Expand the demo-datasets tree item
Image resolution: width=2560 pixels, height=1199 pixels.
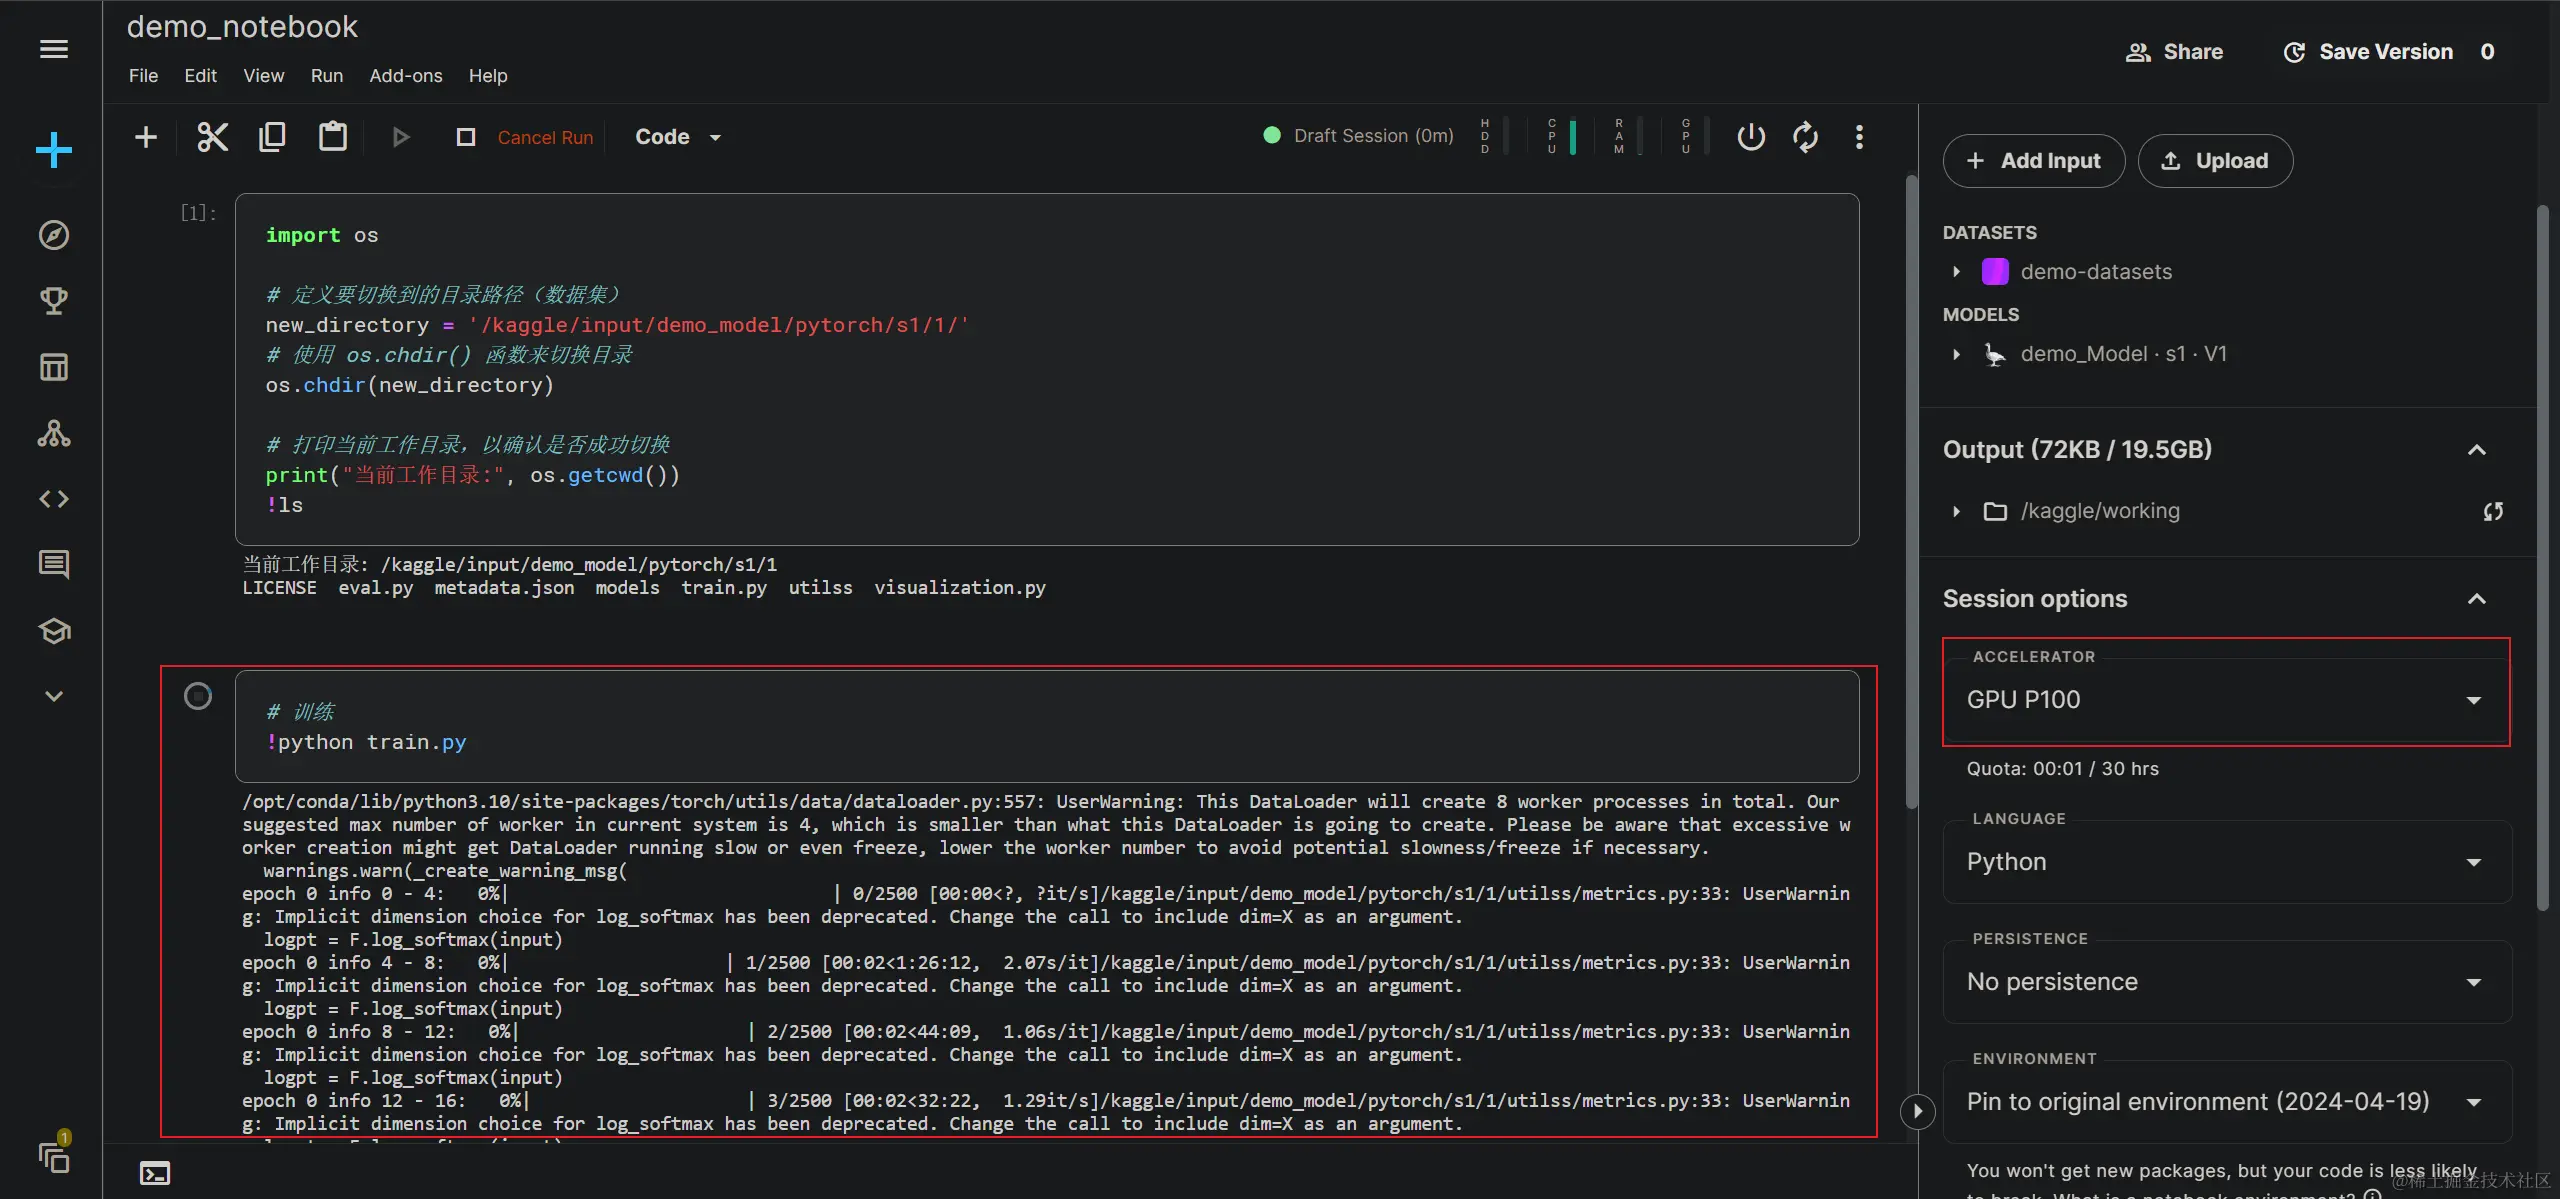pyautogui.click(x=1957, y=272)
